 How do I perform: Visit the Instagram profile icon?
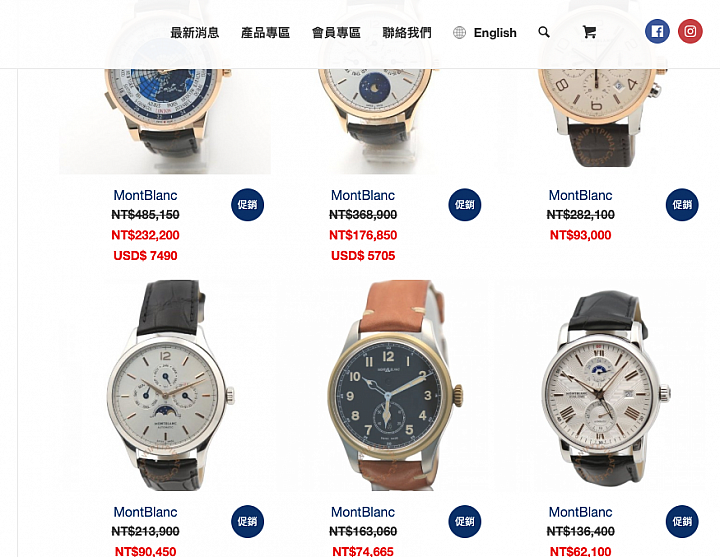pyautogui.click(x=690, y=31)
